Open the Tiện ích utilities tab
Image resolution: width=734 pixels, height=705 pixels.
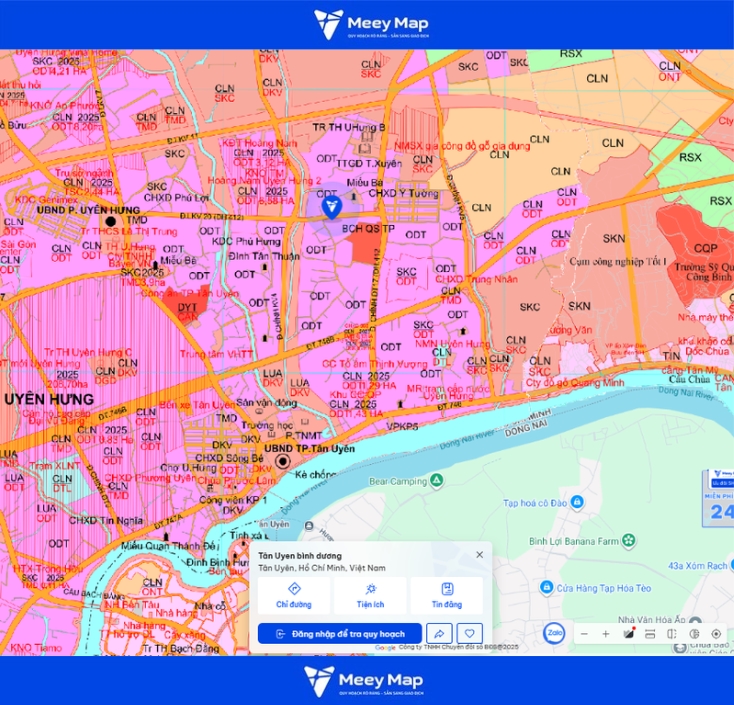[x=370, y=595]
